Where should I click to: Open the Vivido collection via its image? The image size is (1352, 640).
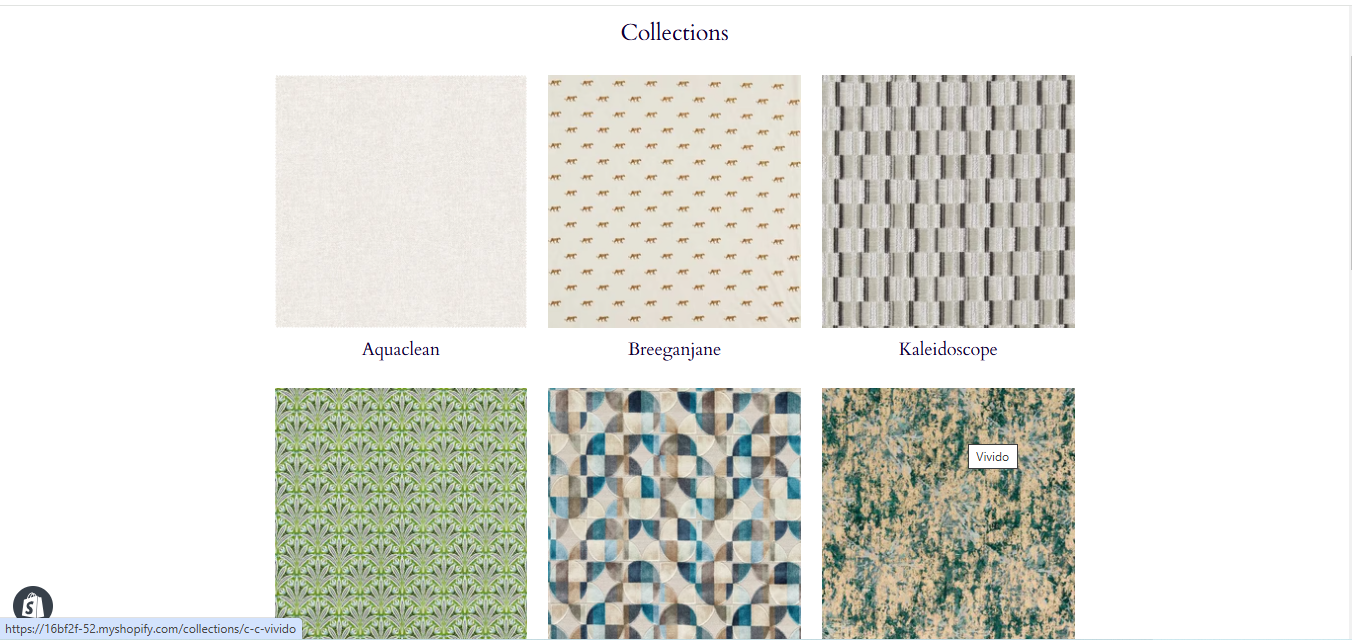[x=948, y=514]
